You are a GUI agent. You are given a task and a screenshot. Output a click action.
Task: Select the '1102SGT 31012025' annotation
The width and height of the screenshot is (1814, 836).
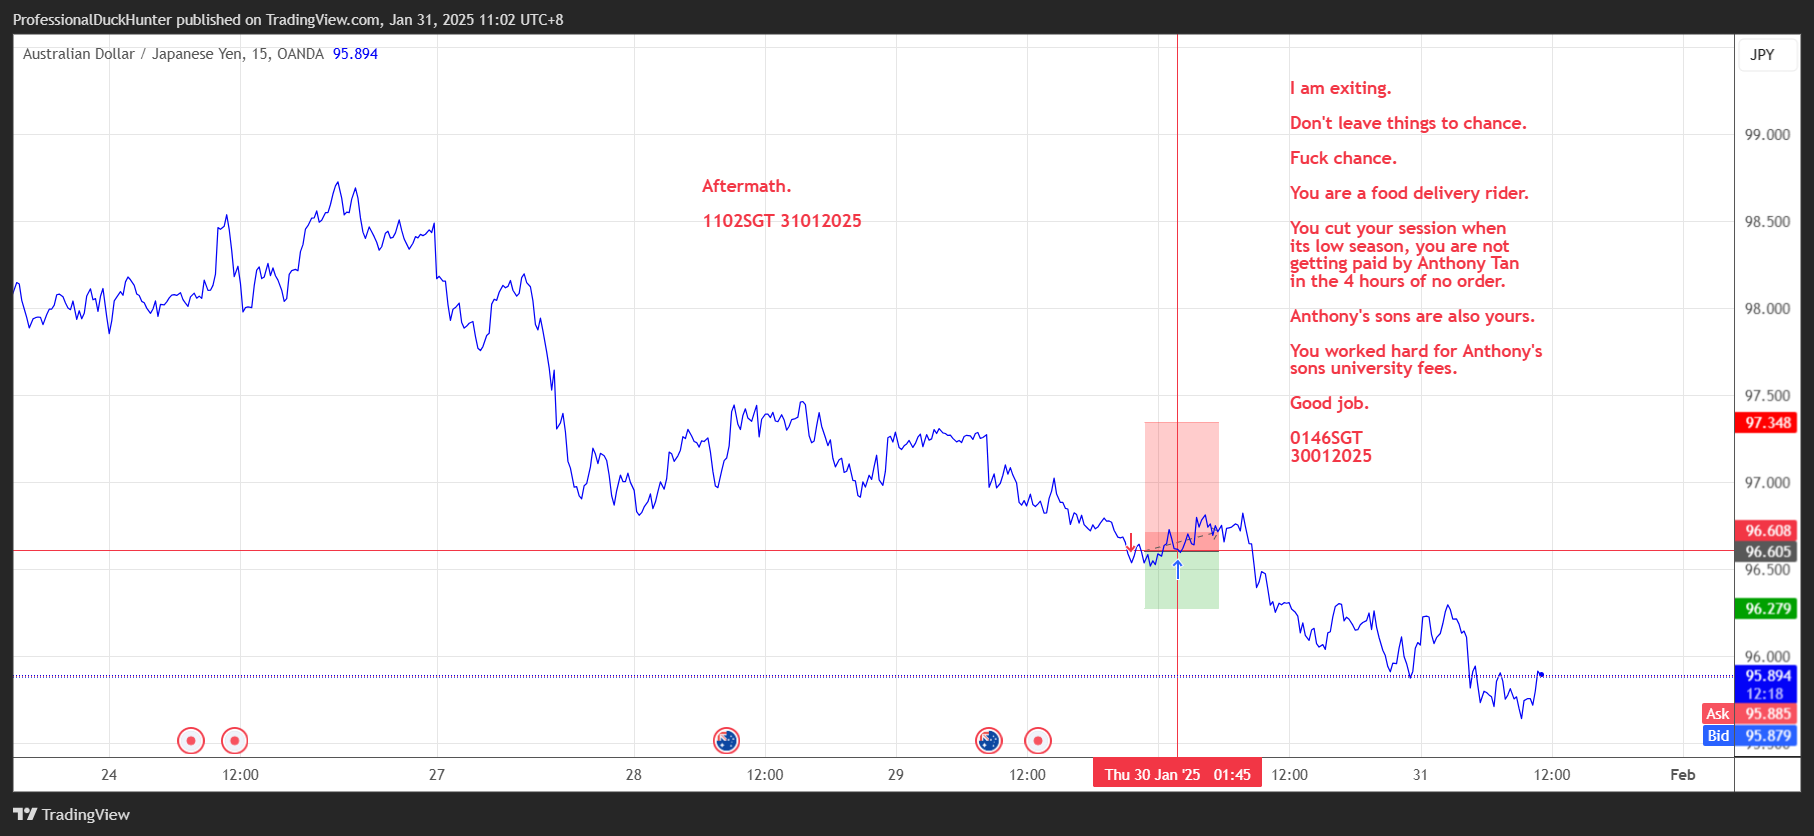[x=782, y=221]
